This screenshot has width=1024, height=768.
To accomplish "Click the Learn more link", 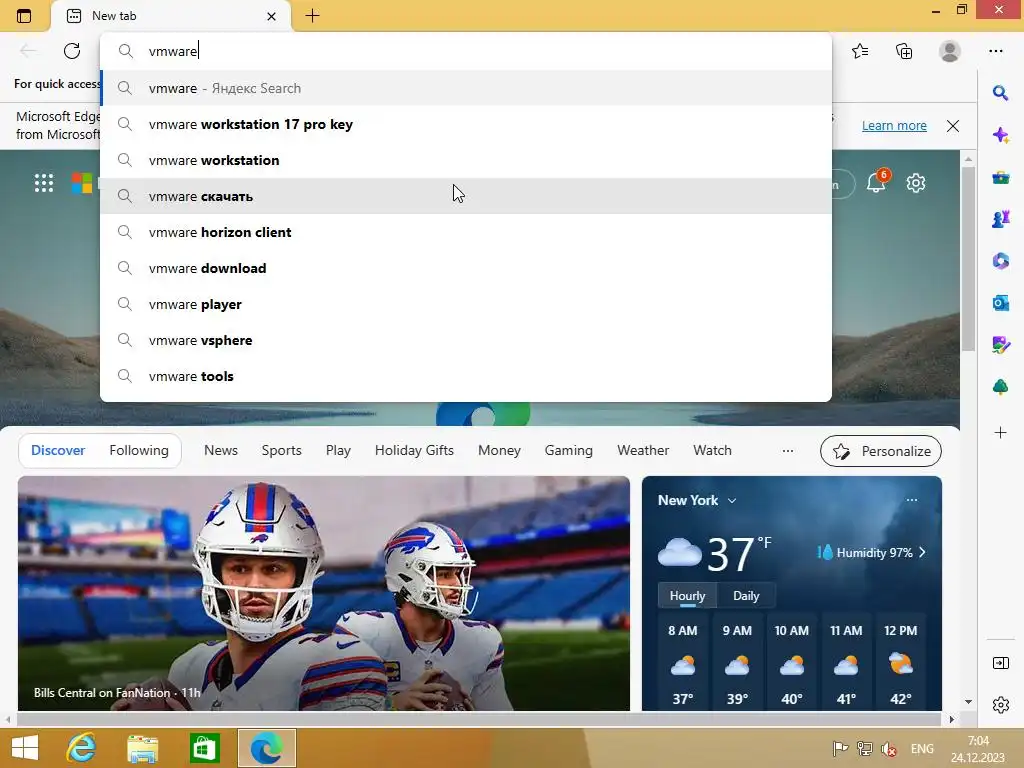I will click(x=893, y=125).
